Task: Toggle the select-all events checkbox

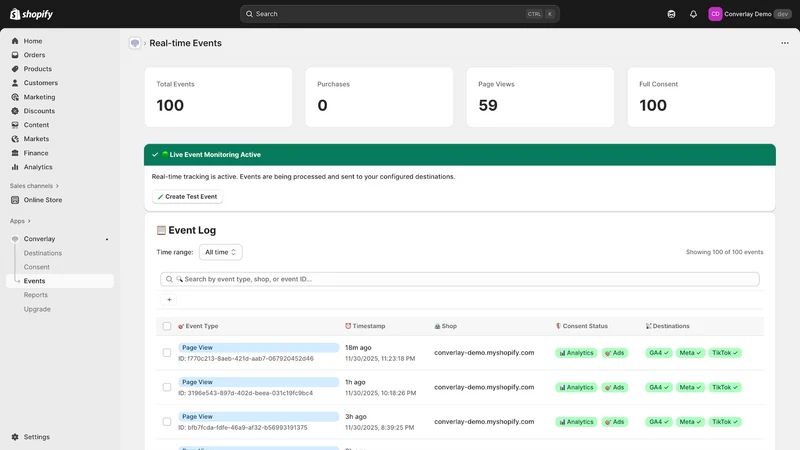Action: tap(167, 326)
